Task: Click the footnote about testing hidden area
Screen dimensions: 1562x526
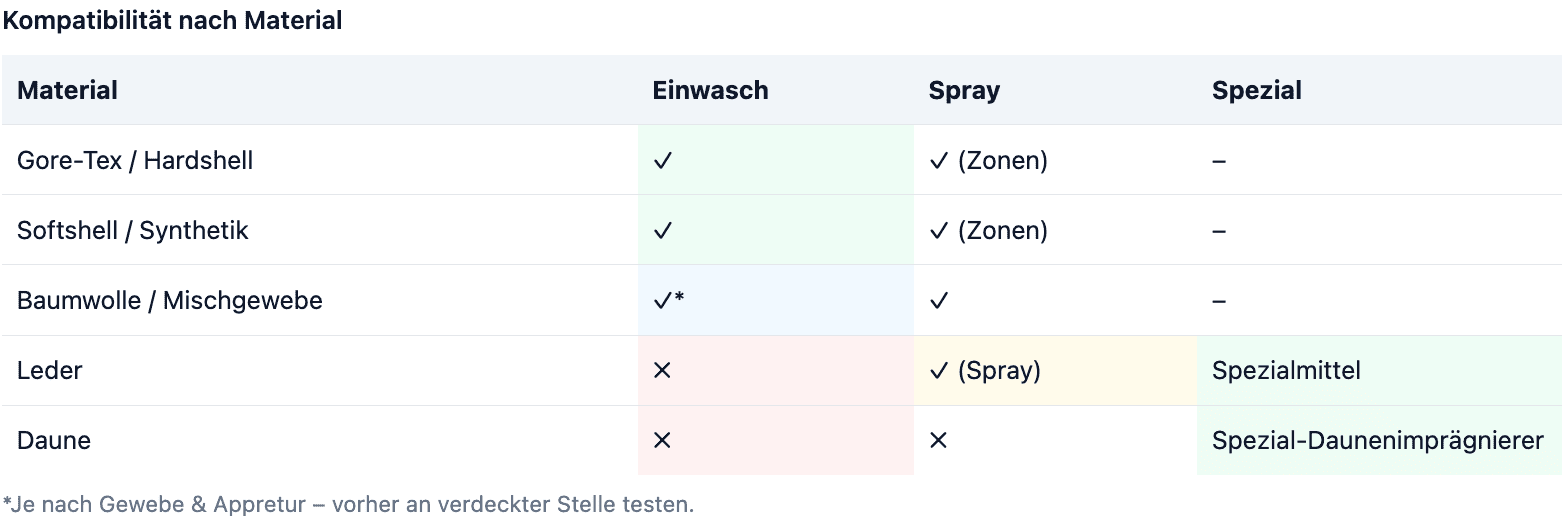Action: pyautogui.click(x=348, y=504)
